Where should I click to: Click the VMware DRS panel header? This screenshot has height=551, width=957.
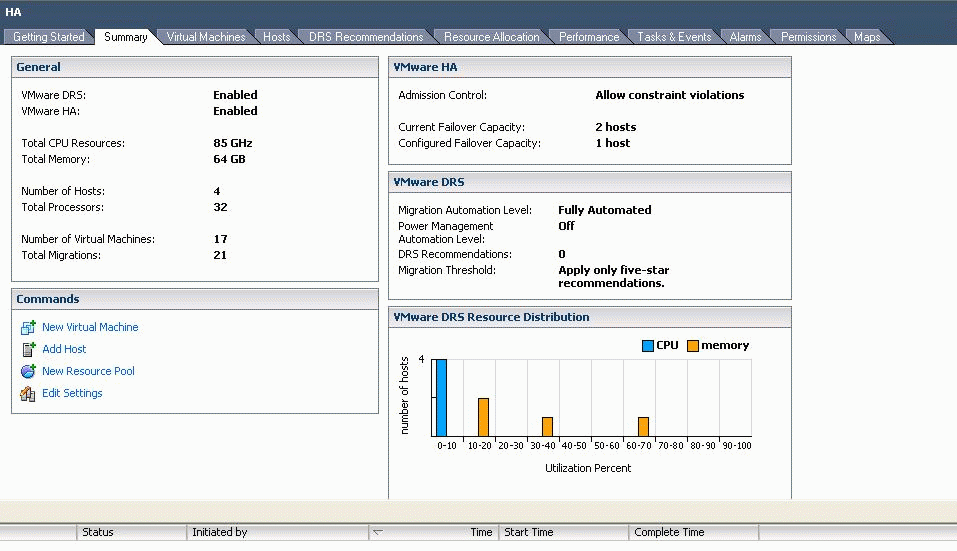point(590,182)
